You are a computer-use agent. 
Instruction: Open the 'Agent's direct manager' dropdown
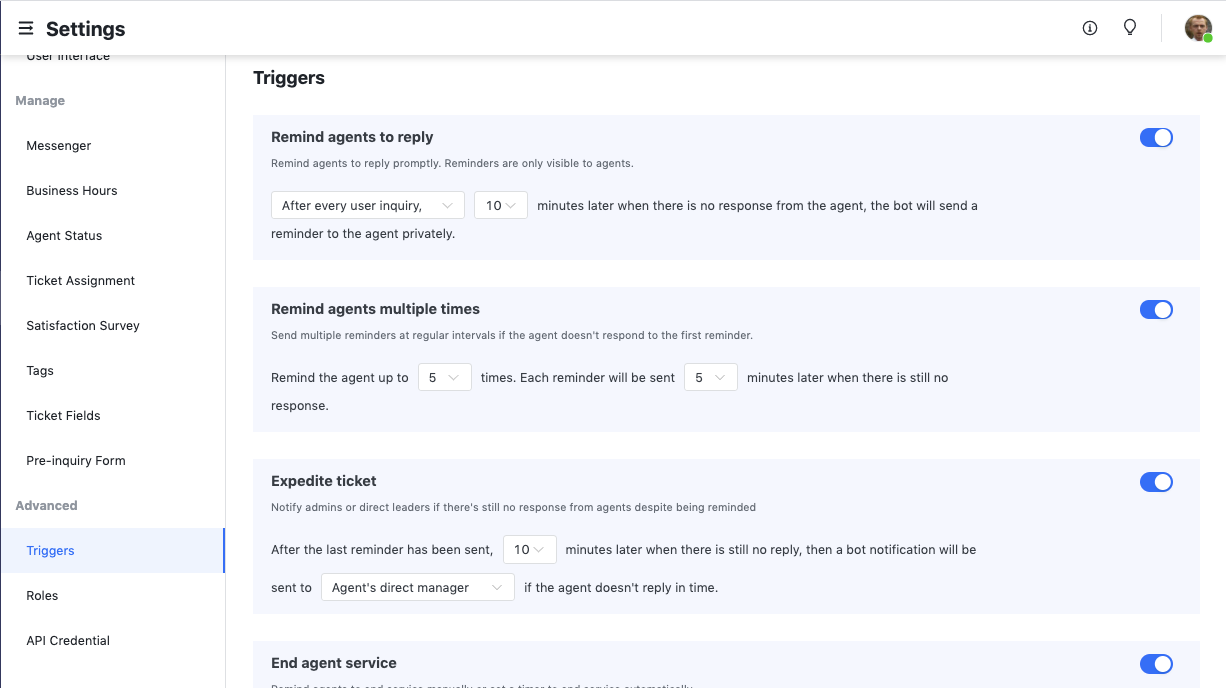[x=417, y=587]
